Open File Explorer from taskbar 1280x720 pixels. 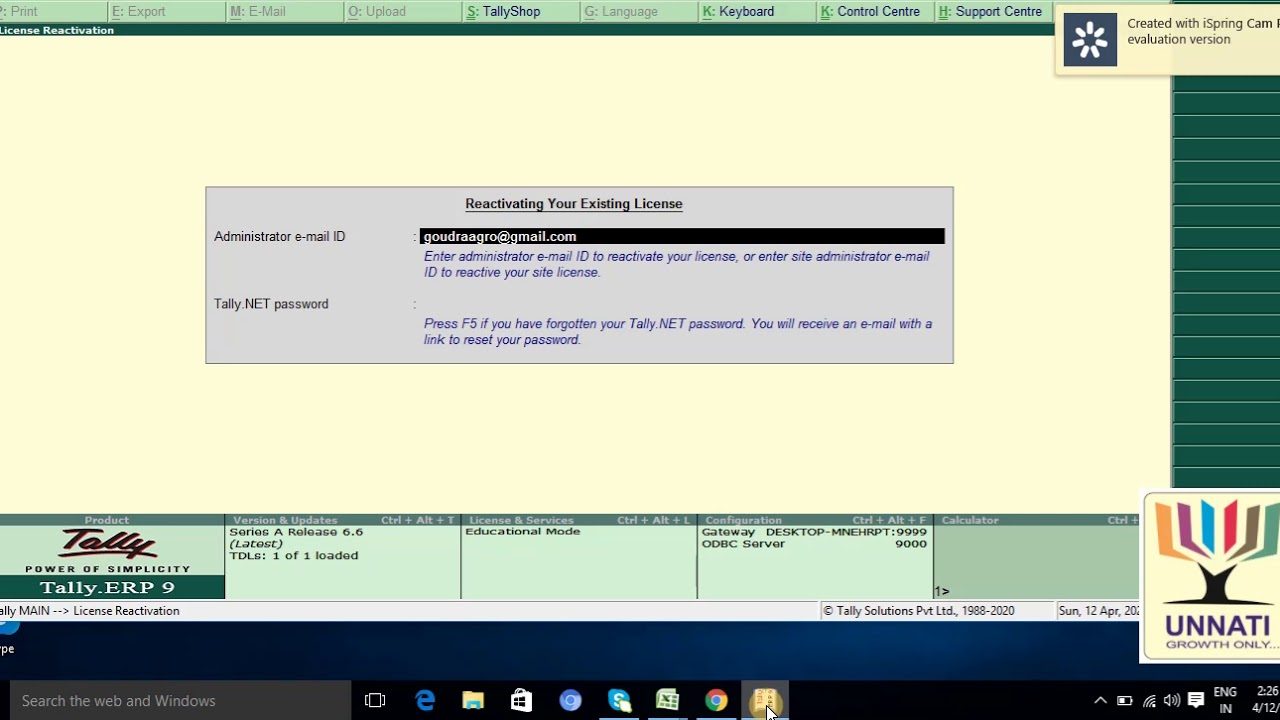[473, 701]
